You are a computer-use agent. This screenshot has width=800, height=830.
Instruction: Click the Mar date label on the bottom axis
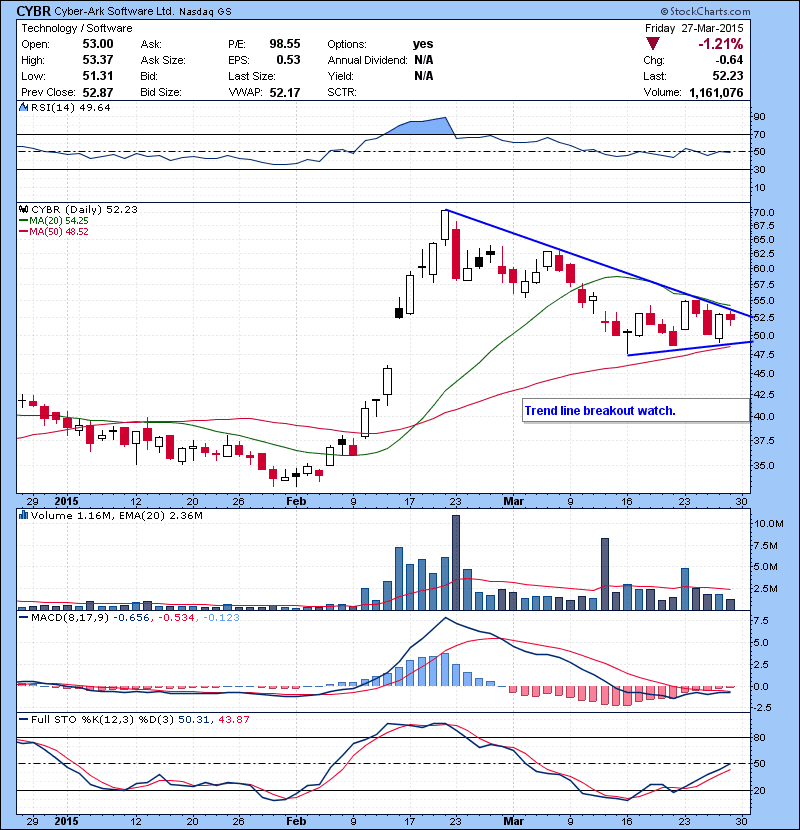click(x=513, y=821)
